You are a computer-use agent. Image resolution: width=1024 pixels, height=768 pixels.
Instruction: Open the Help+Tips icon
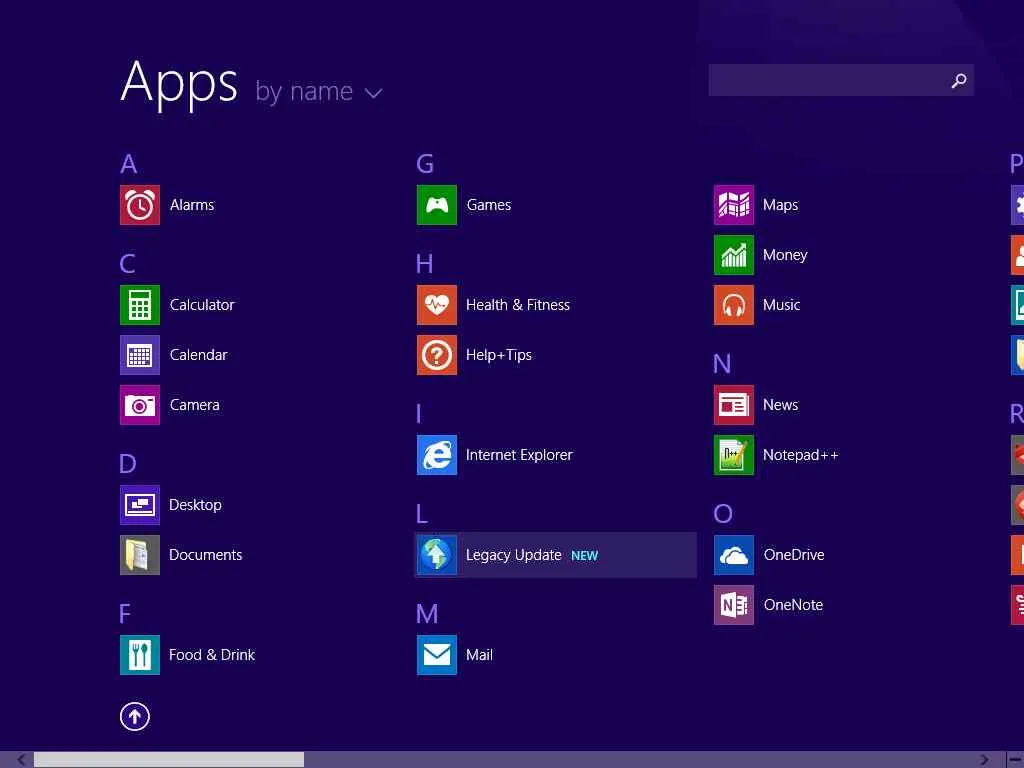[437, 355]
